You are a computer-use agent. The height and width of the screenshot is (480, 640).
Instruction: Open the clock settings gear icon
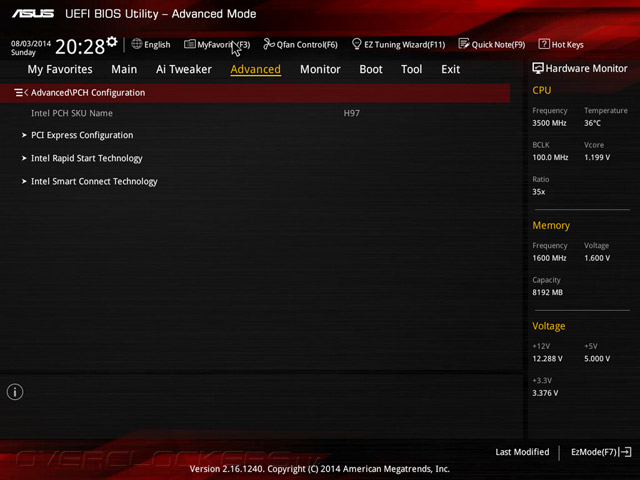pos(112,42)
